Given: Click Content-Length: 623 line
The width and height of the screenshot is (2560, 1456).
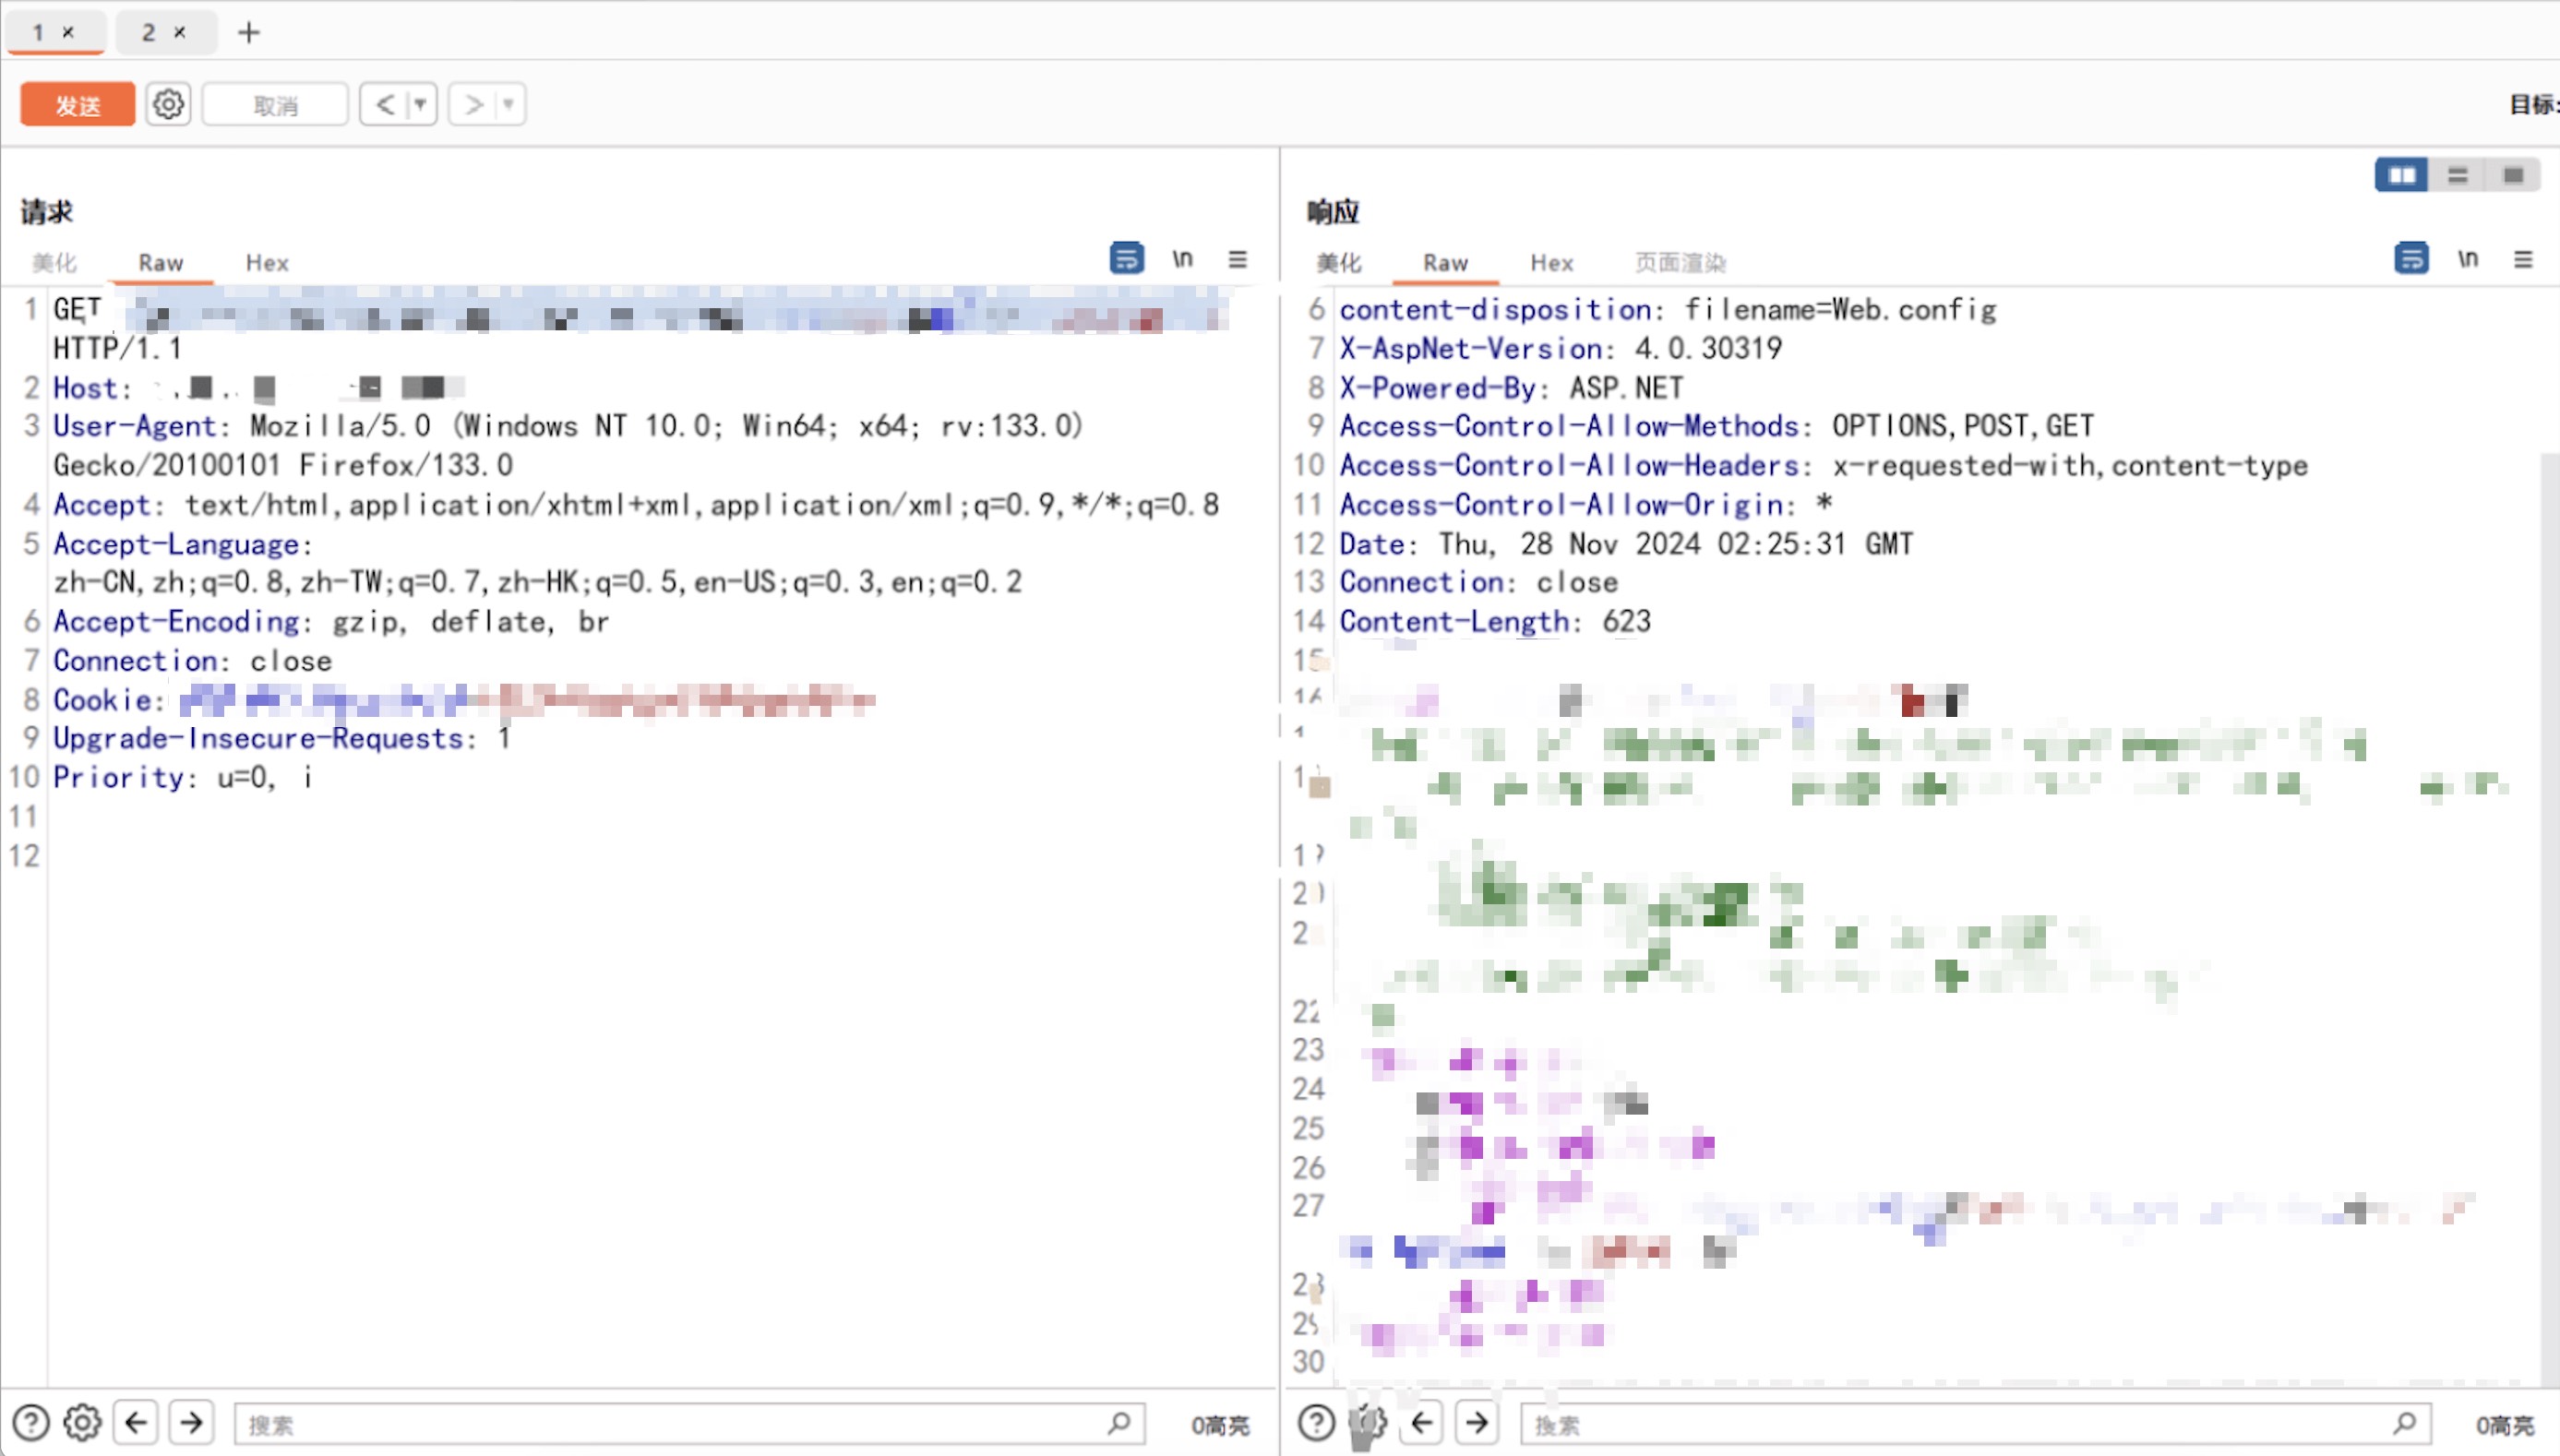Looking at the screenshot, I should [1495, 621].
